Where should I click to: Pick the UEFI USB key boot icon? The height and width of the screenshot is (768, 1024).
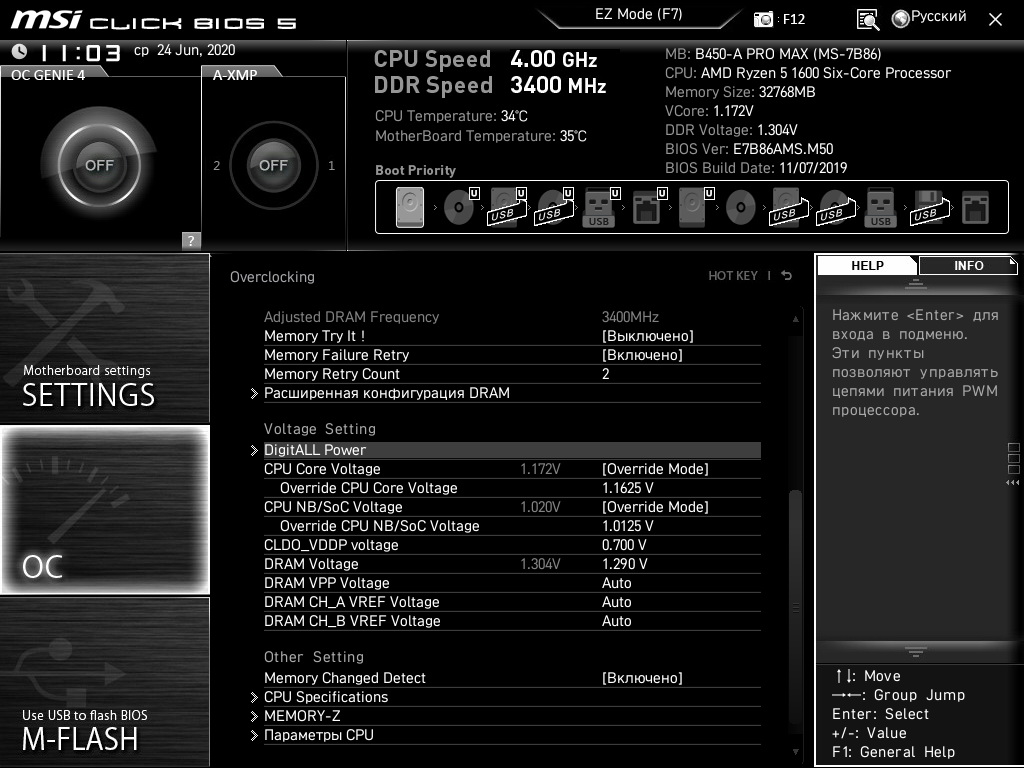(600, 208)
